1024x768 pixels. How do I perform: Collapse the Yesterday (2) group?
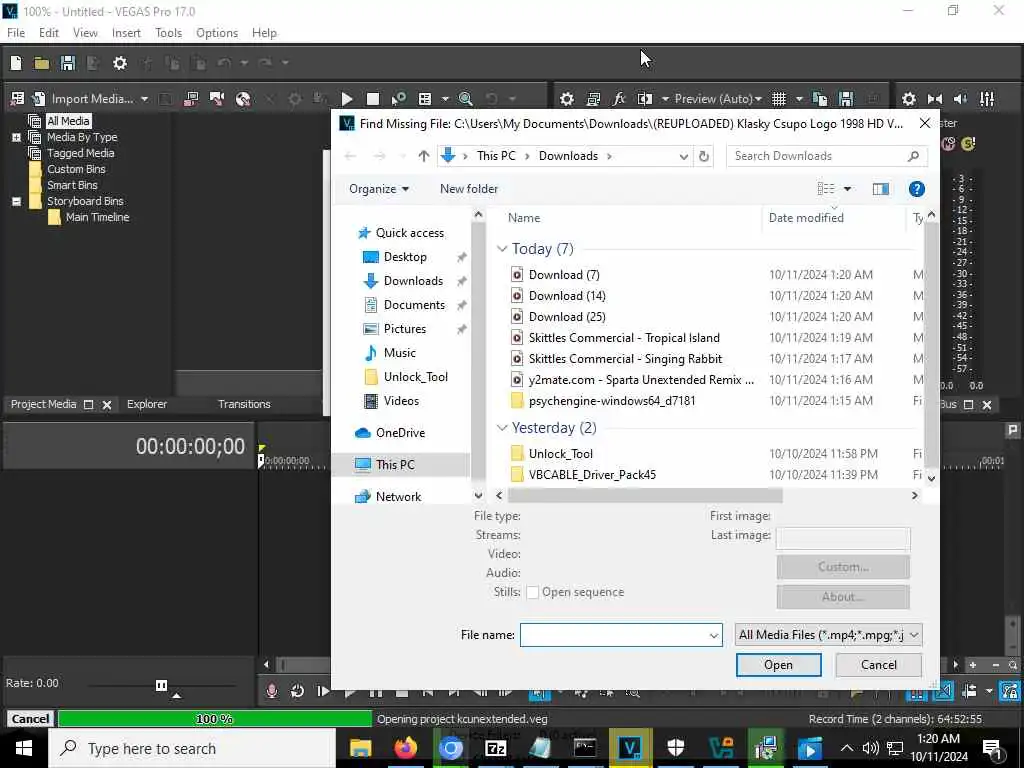tap(502, 428)
